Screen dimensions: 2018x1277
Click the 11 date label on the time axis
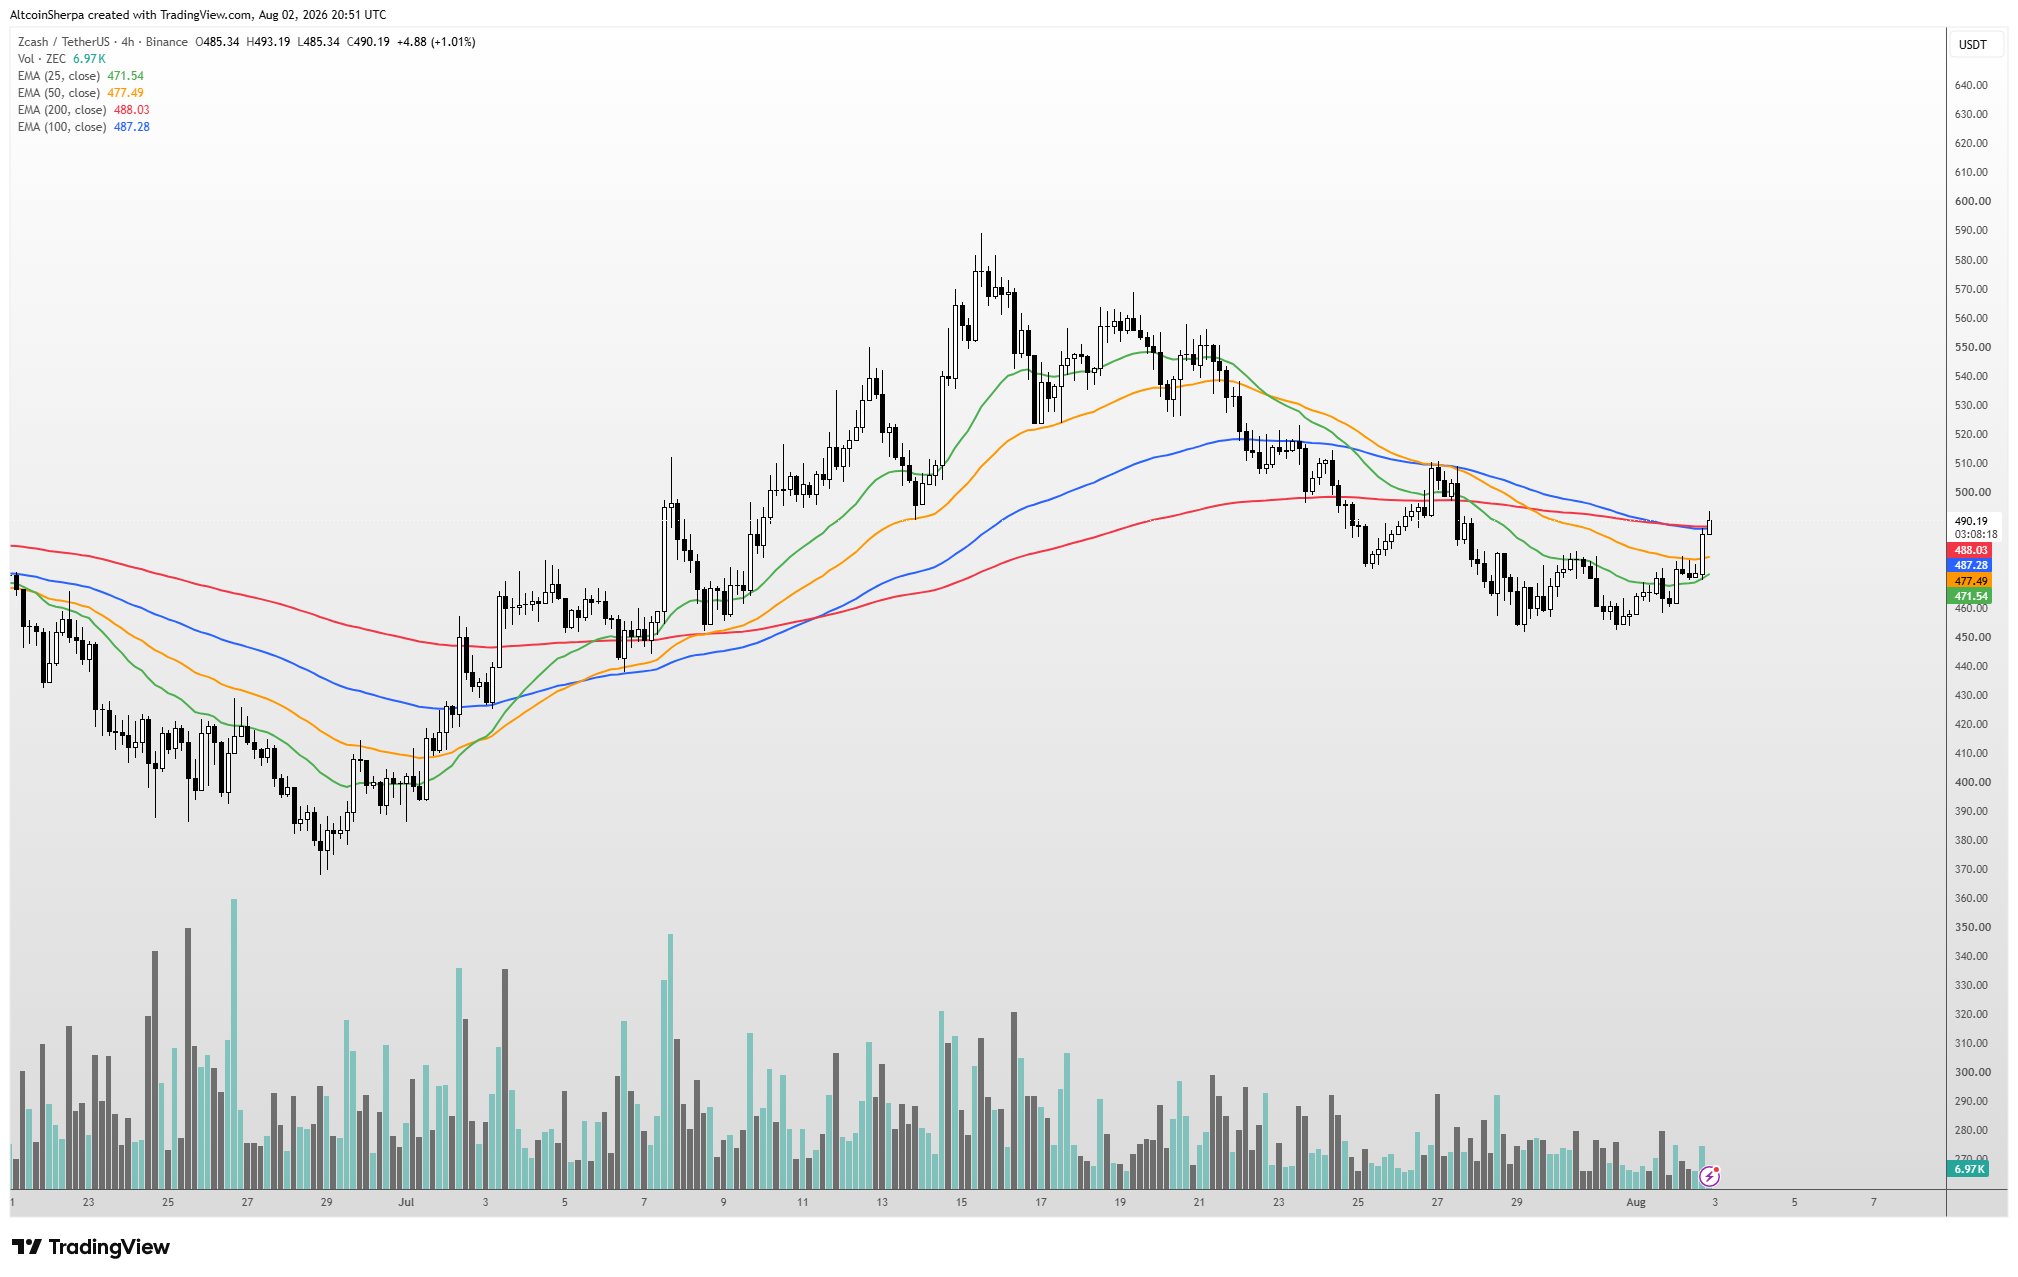coord(802,1202)
